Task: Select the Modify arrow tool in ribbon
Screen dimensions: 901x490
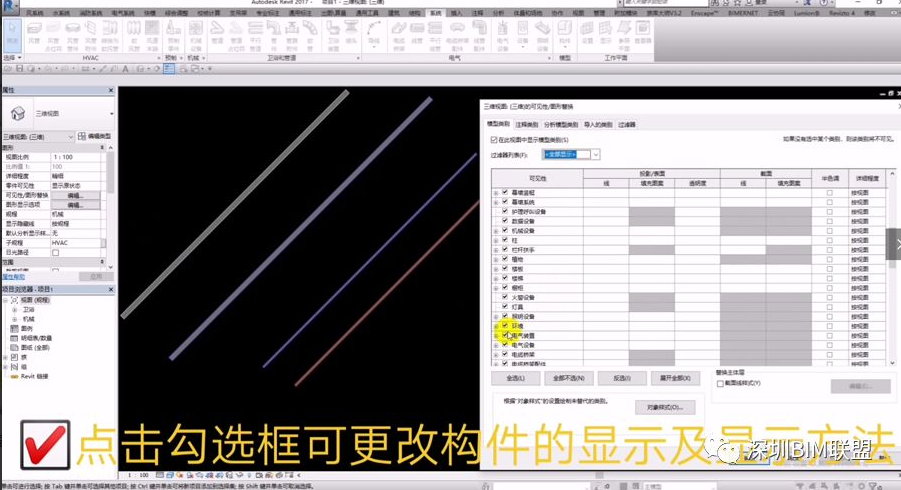Action: pyautogui.click(x=12, y=34)
